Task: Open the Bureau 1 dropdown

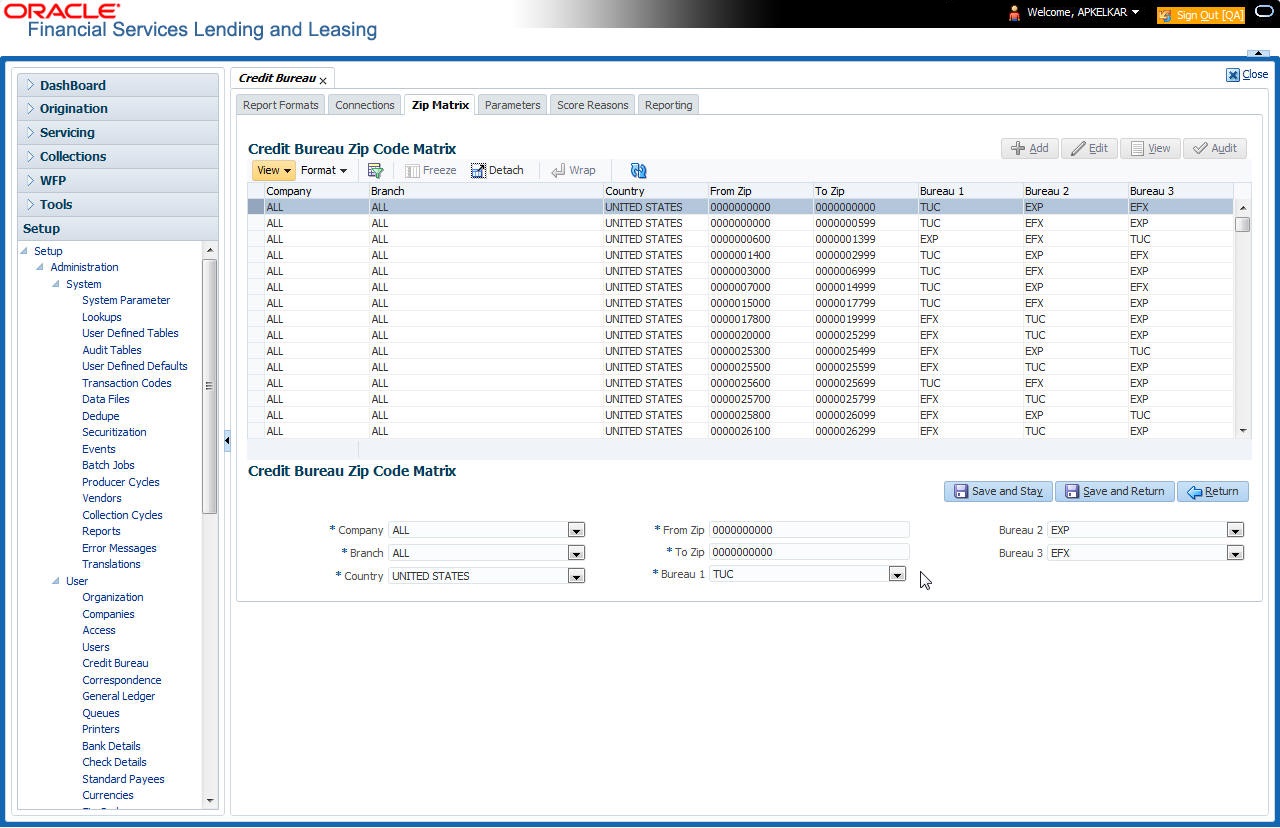Action: click(897, 574)
